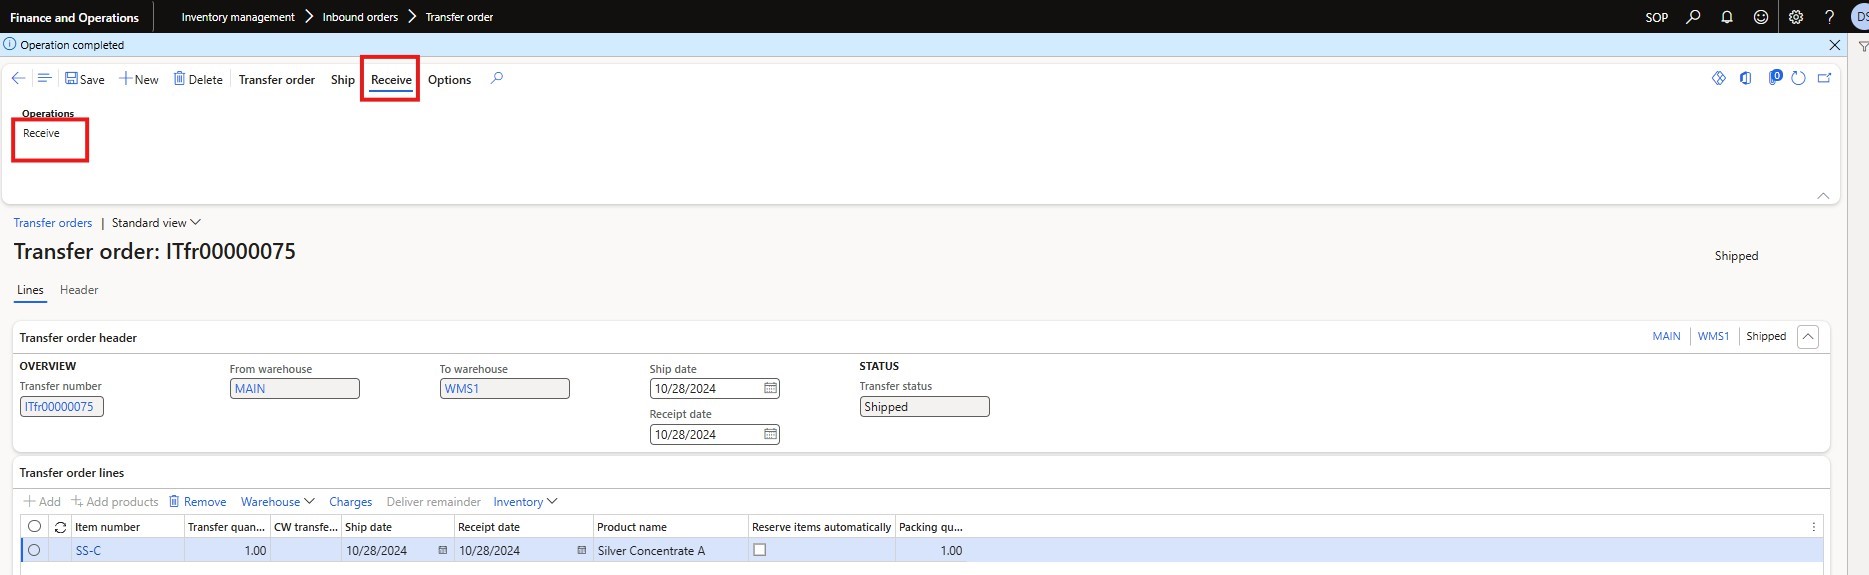This screenshot has height=575, width=1869.
Task: Open the Warehouse dropdown menu
Action: 277,502
